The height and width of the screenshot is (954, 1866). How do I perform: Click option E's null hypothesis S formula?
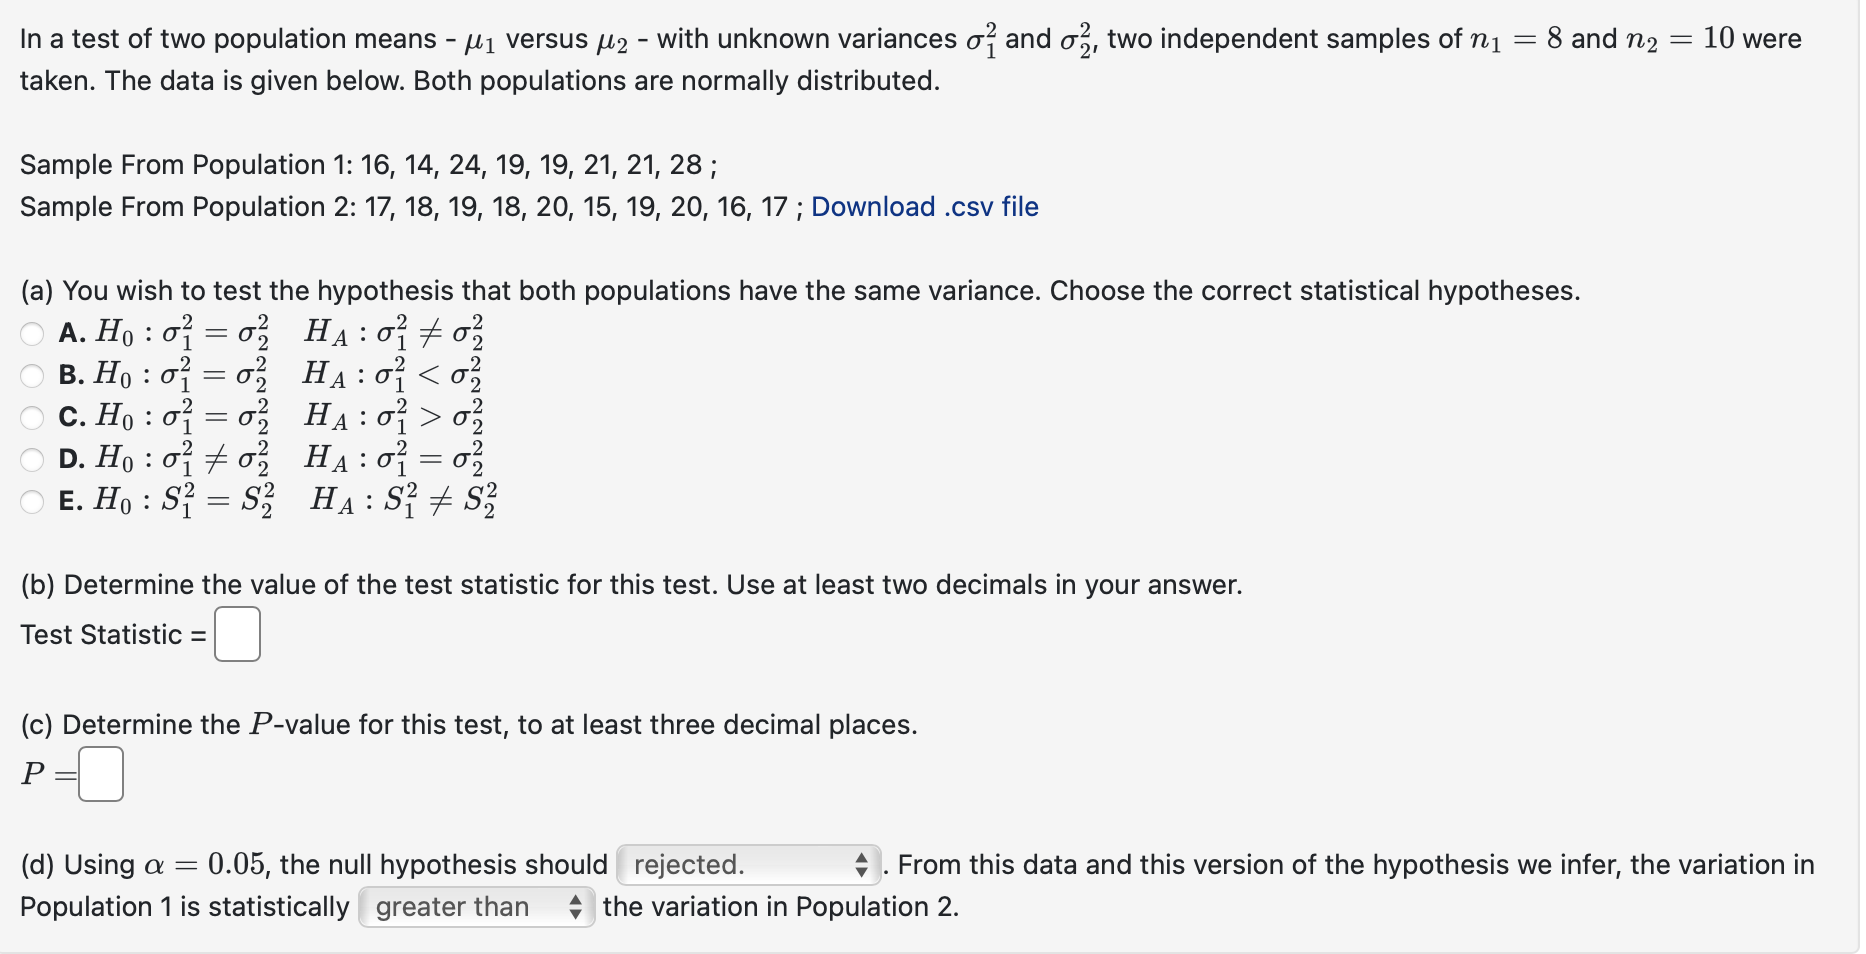(185, 500)
